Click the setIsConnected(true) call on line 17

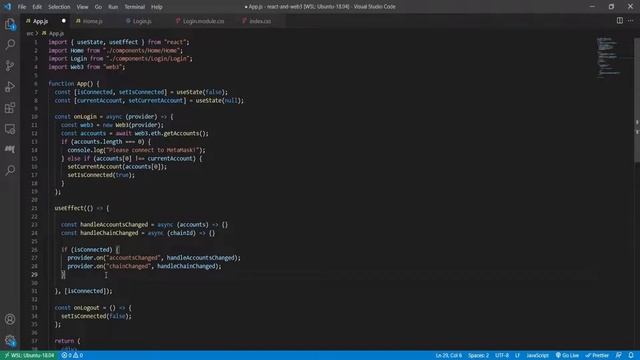pyautogui.click(x=101, y=175)
